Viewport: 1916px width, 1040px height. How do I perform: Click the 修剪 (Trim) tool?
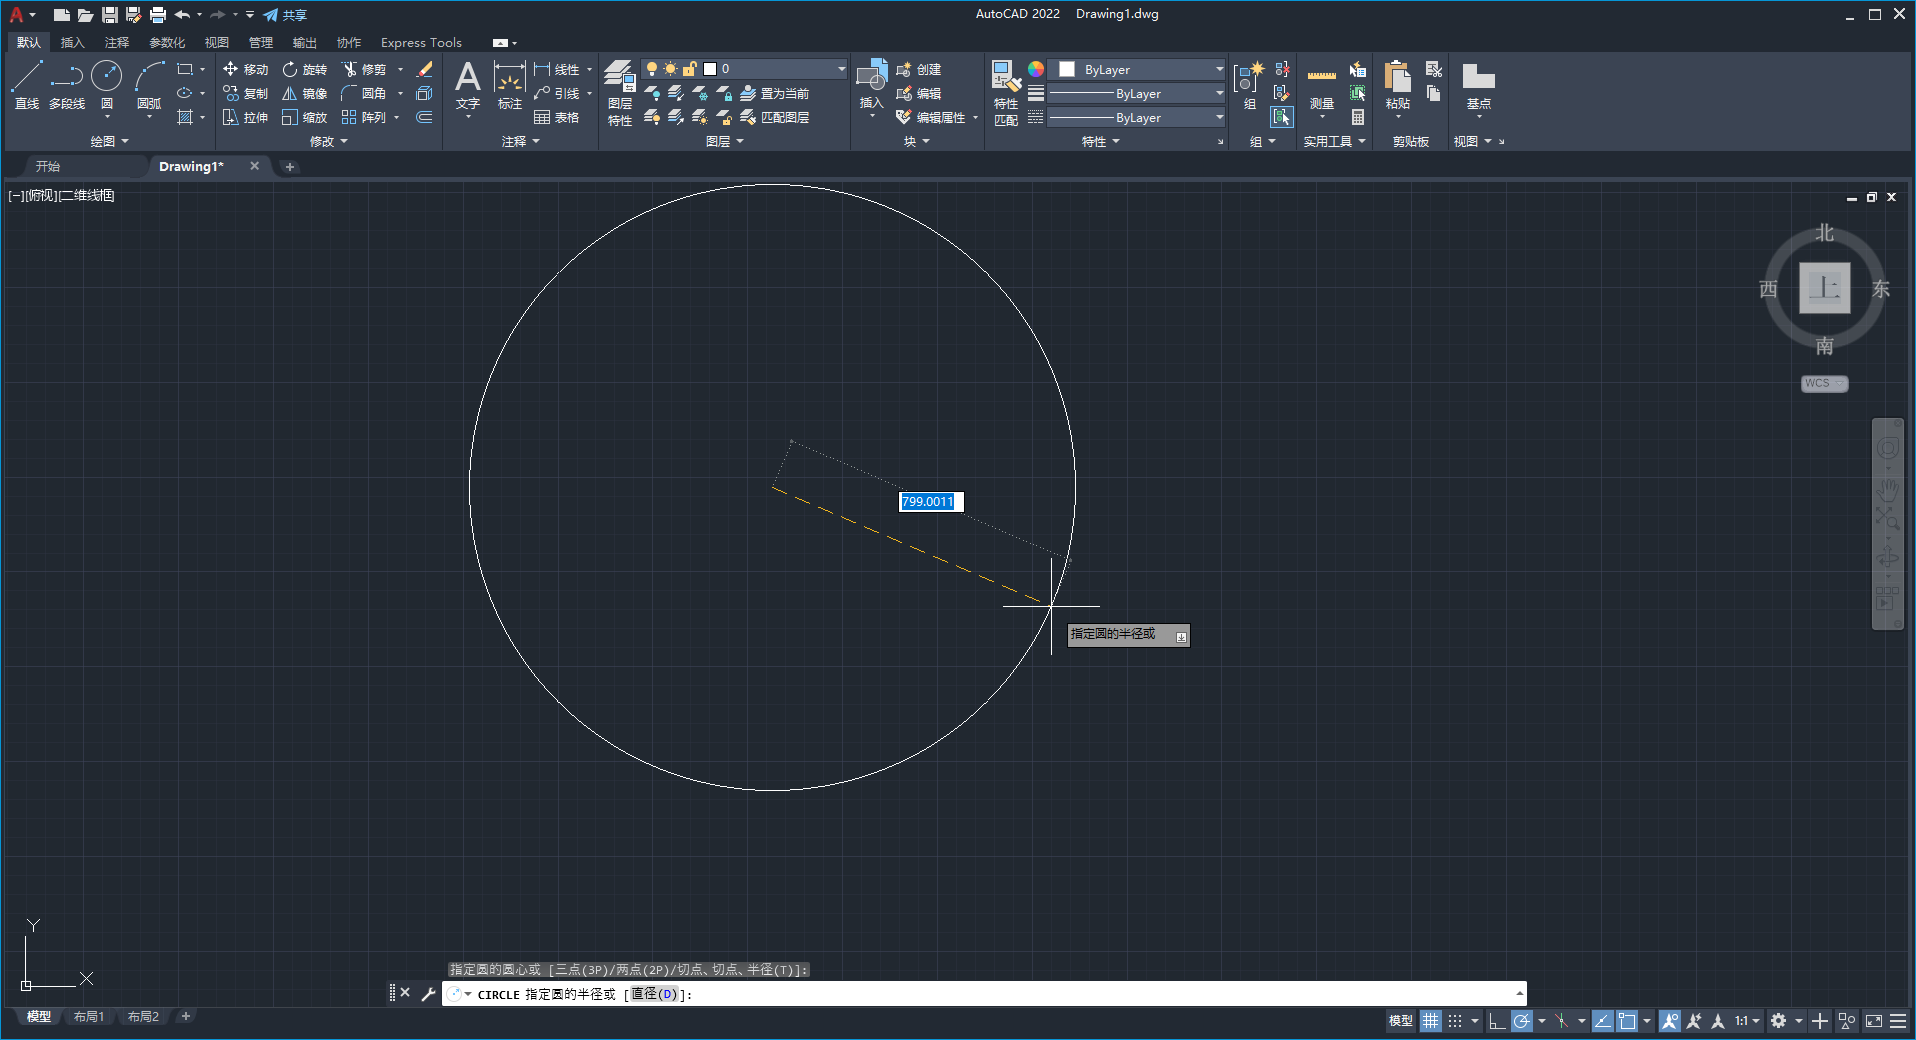click(x=364, y=69)
